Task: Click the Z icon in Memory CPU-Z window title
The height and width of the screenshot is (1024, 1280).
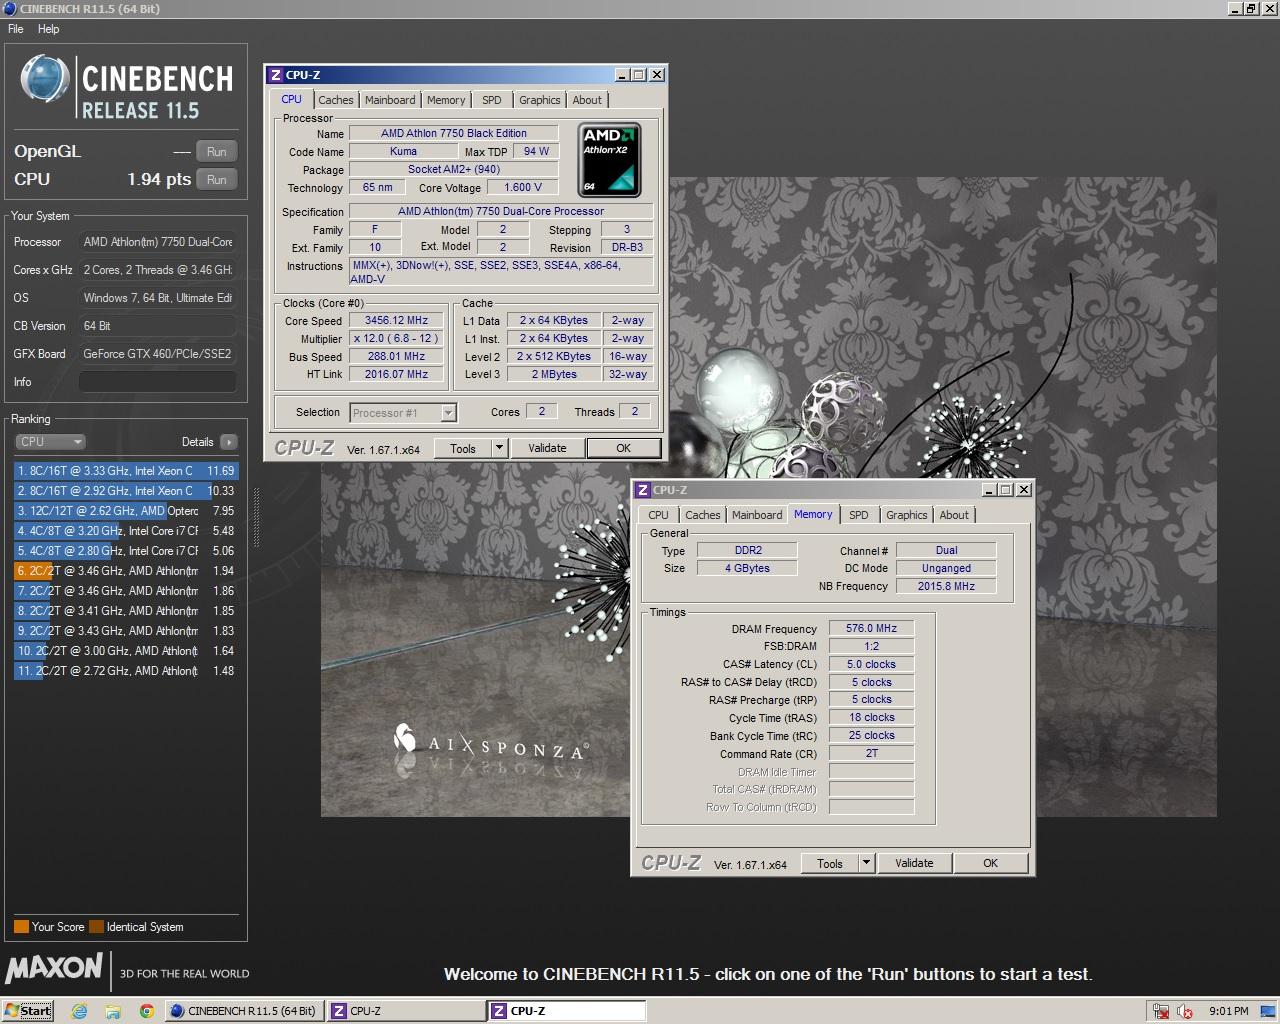Action: coord(642,490)
